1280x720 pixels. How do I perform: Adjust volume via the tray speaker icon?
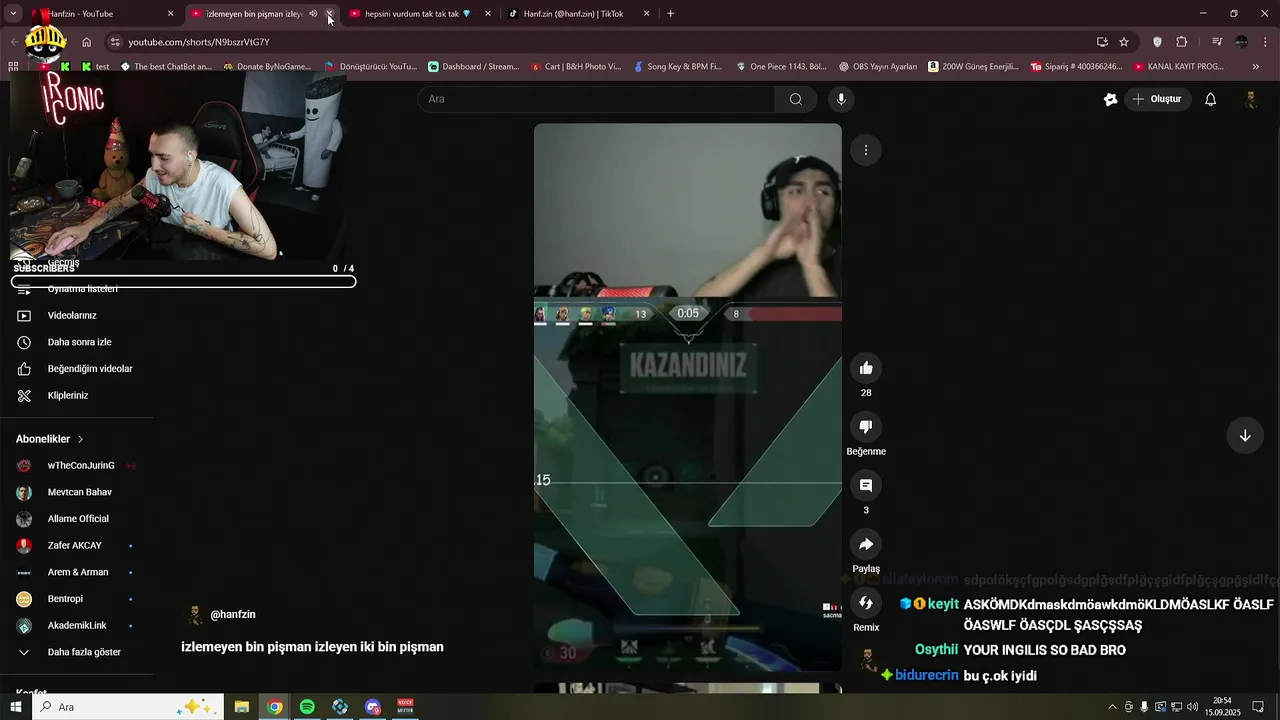click(x=1192, y=707)
